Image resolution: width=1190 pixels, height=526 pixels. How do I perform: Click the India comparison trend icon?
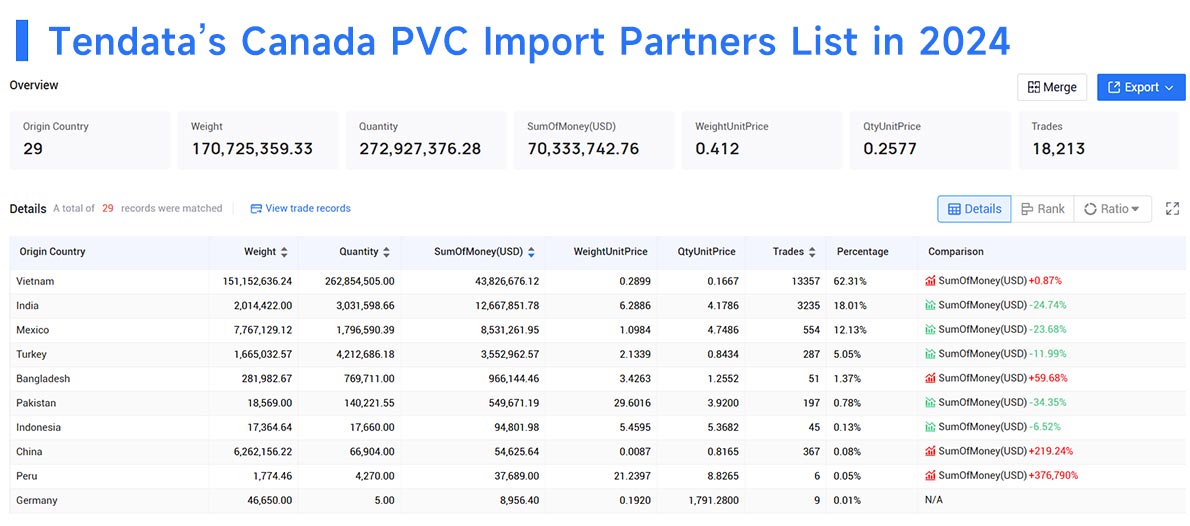[x=930, y=305]
